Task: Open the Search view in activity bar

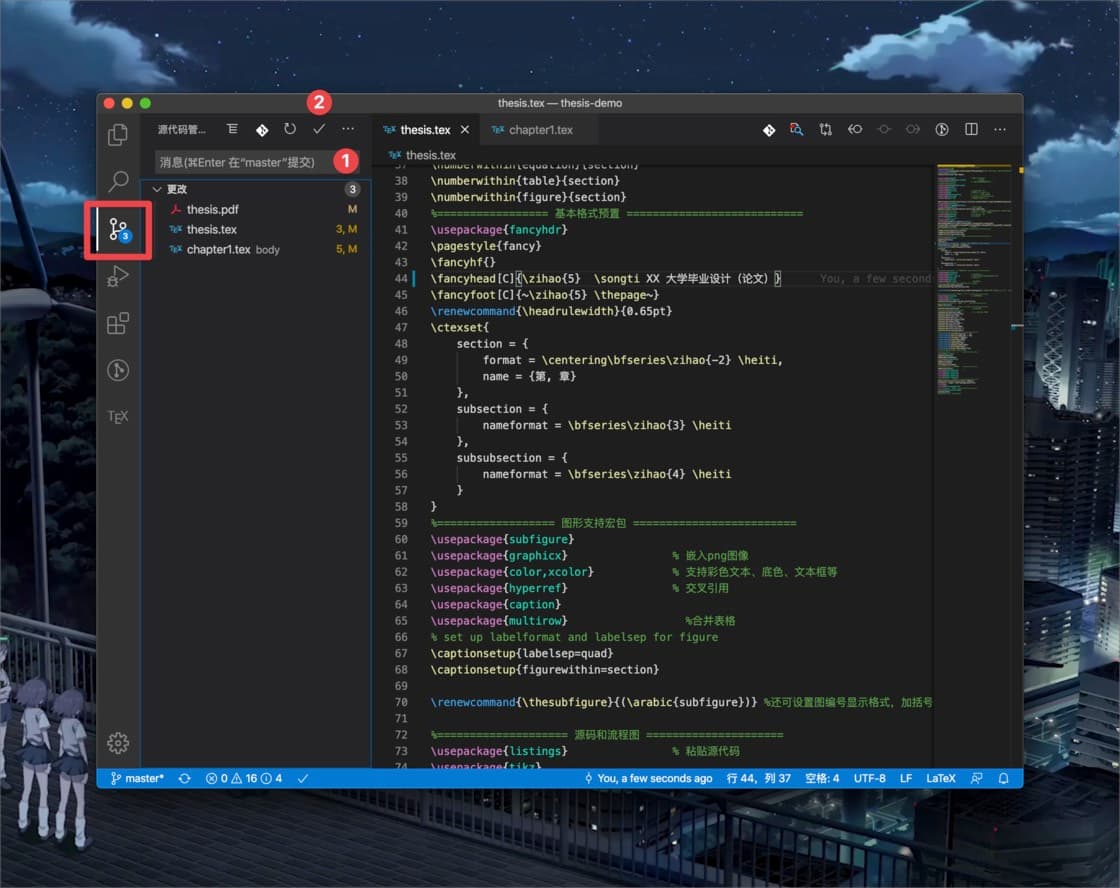Action: point(118,181)
